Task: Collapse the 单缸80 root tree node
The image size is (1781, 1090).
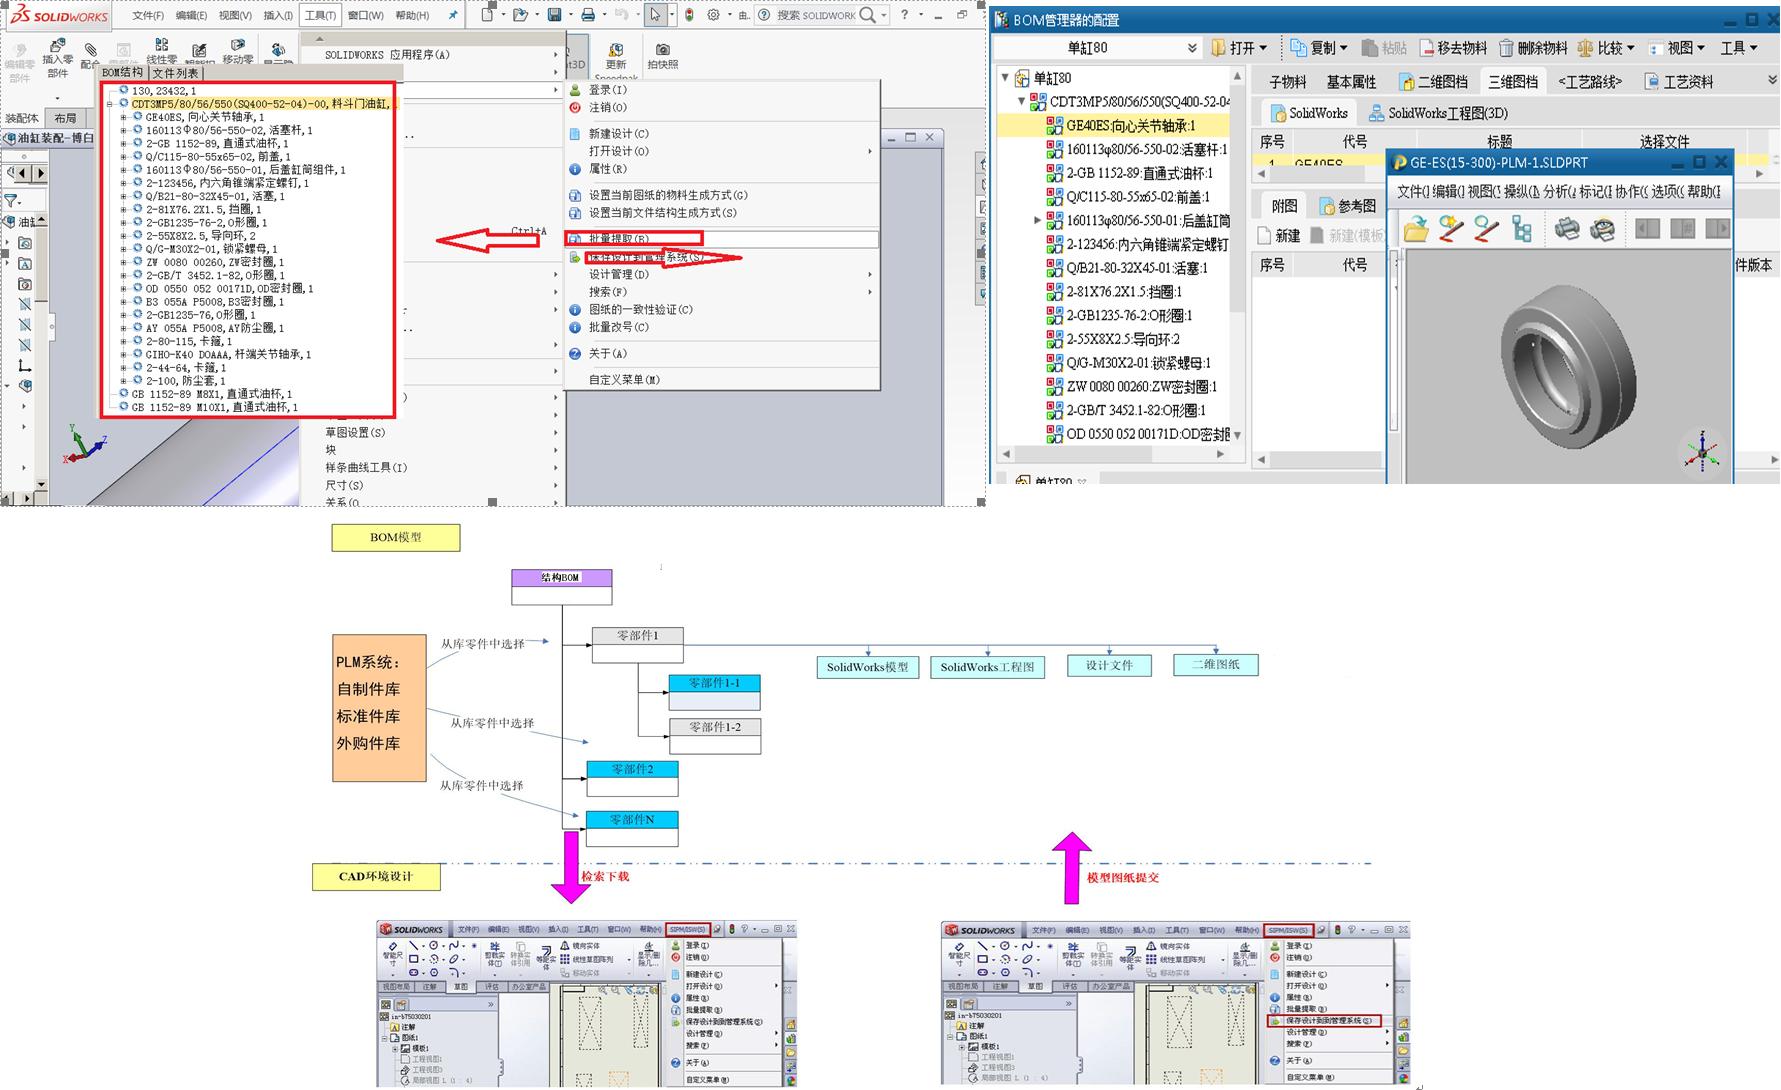Action: point(1005,77)
